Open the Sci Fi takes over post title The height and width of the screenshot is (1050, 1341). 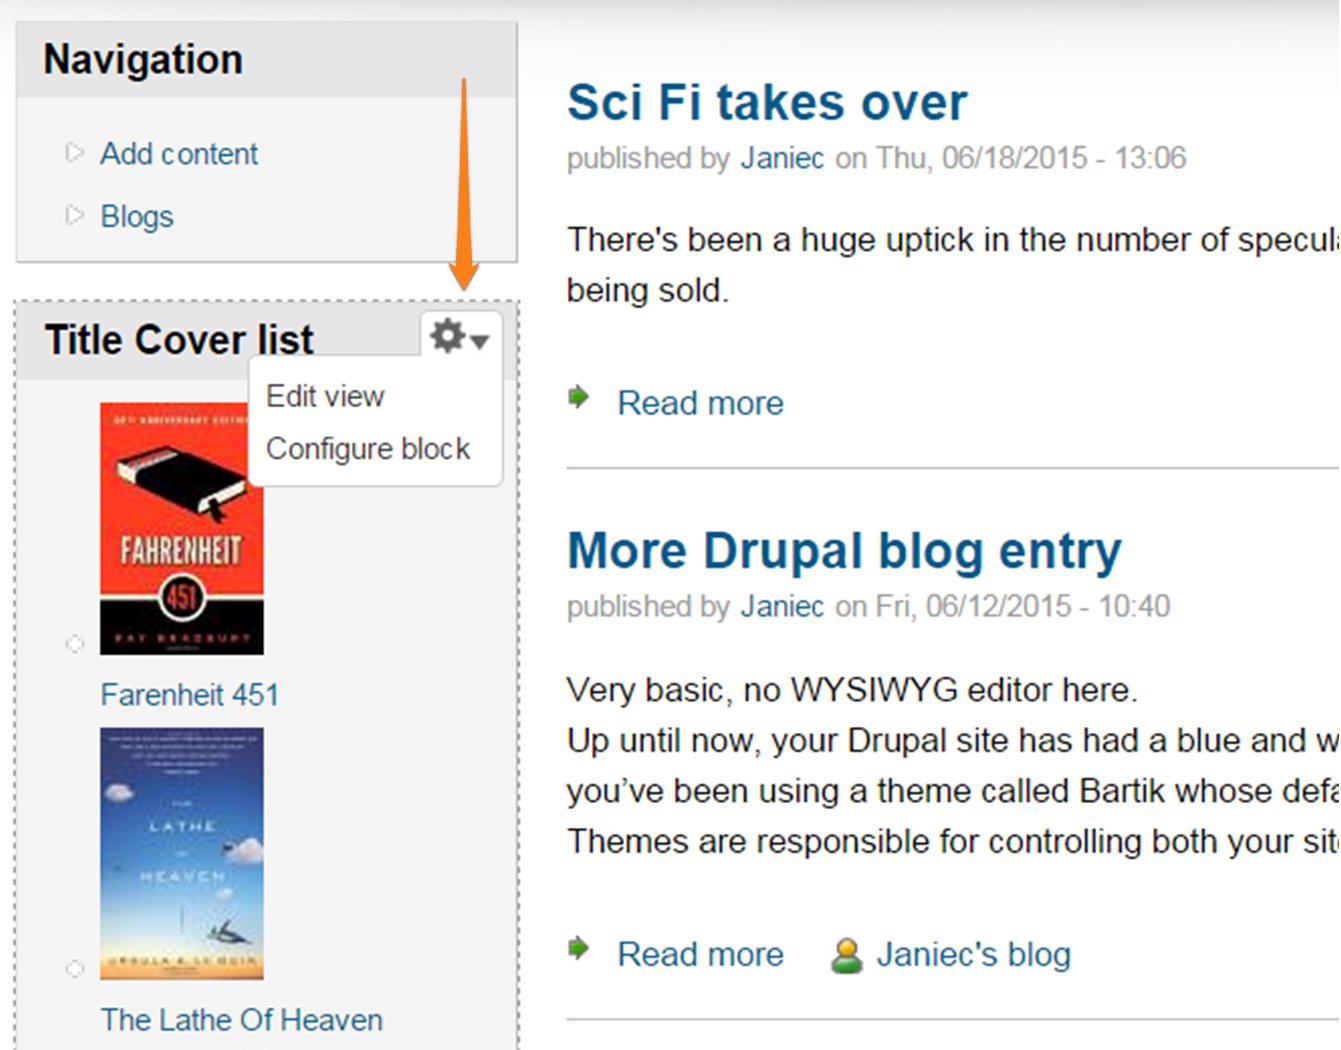point(767,101)
